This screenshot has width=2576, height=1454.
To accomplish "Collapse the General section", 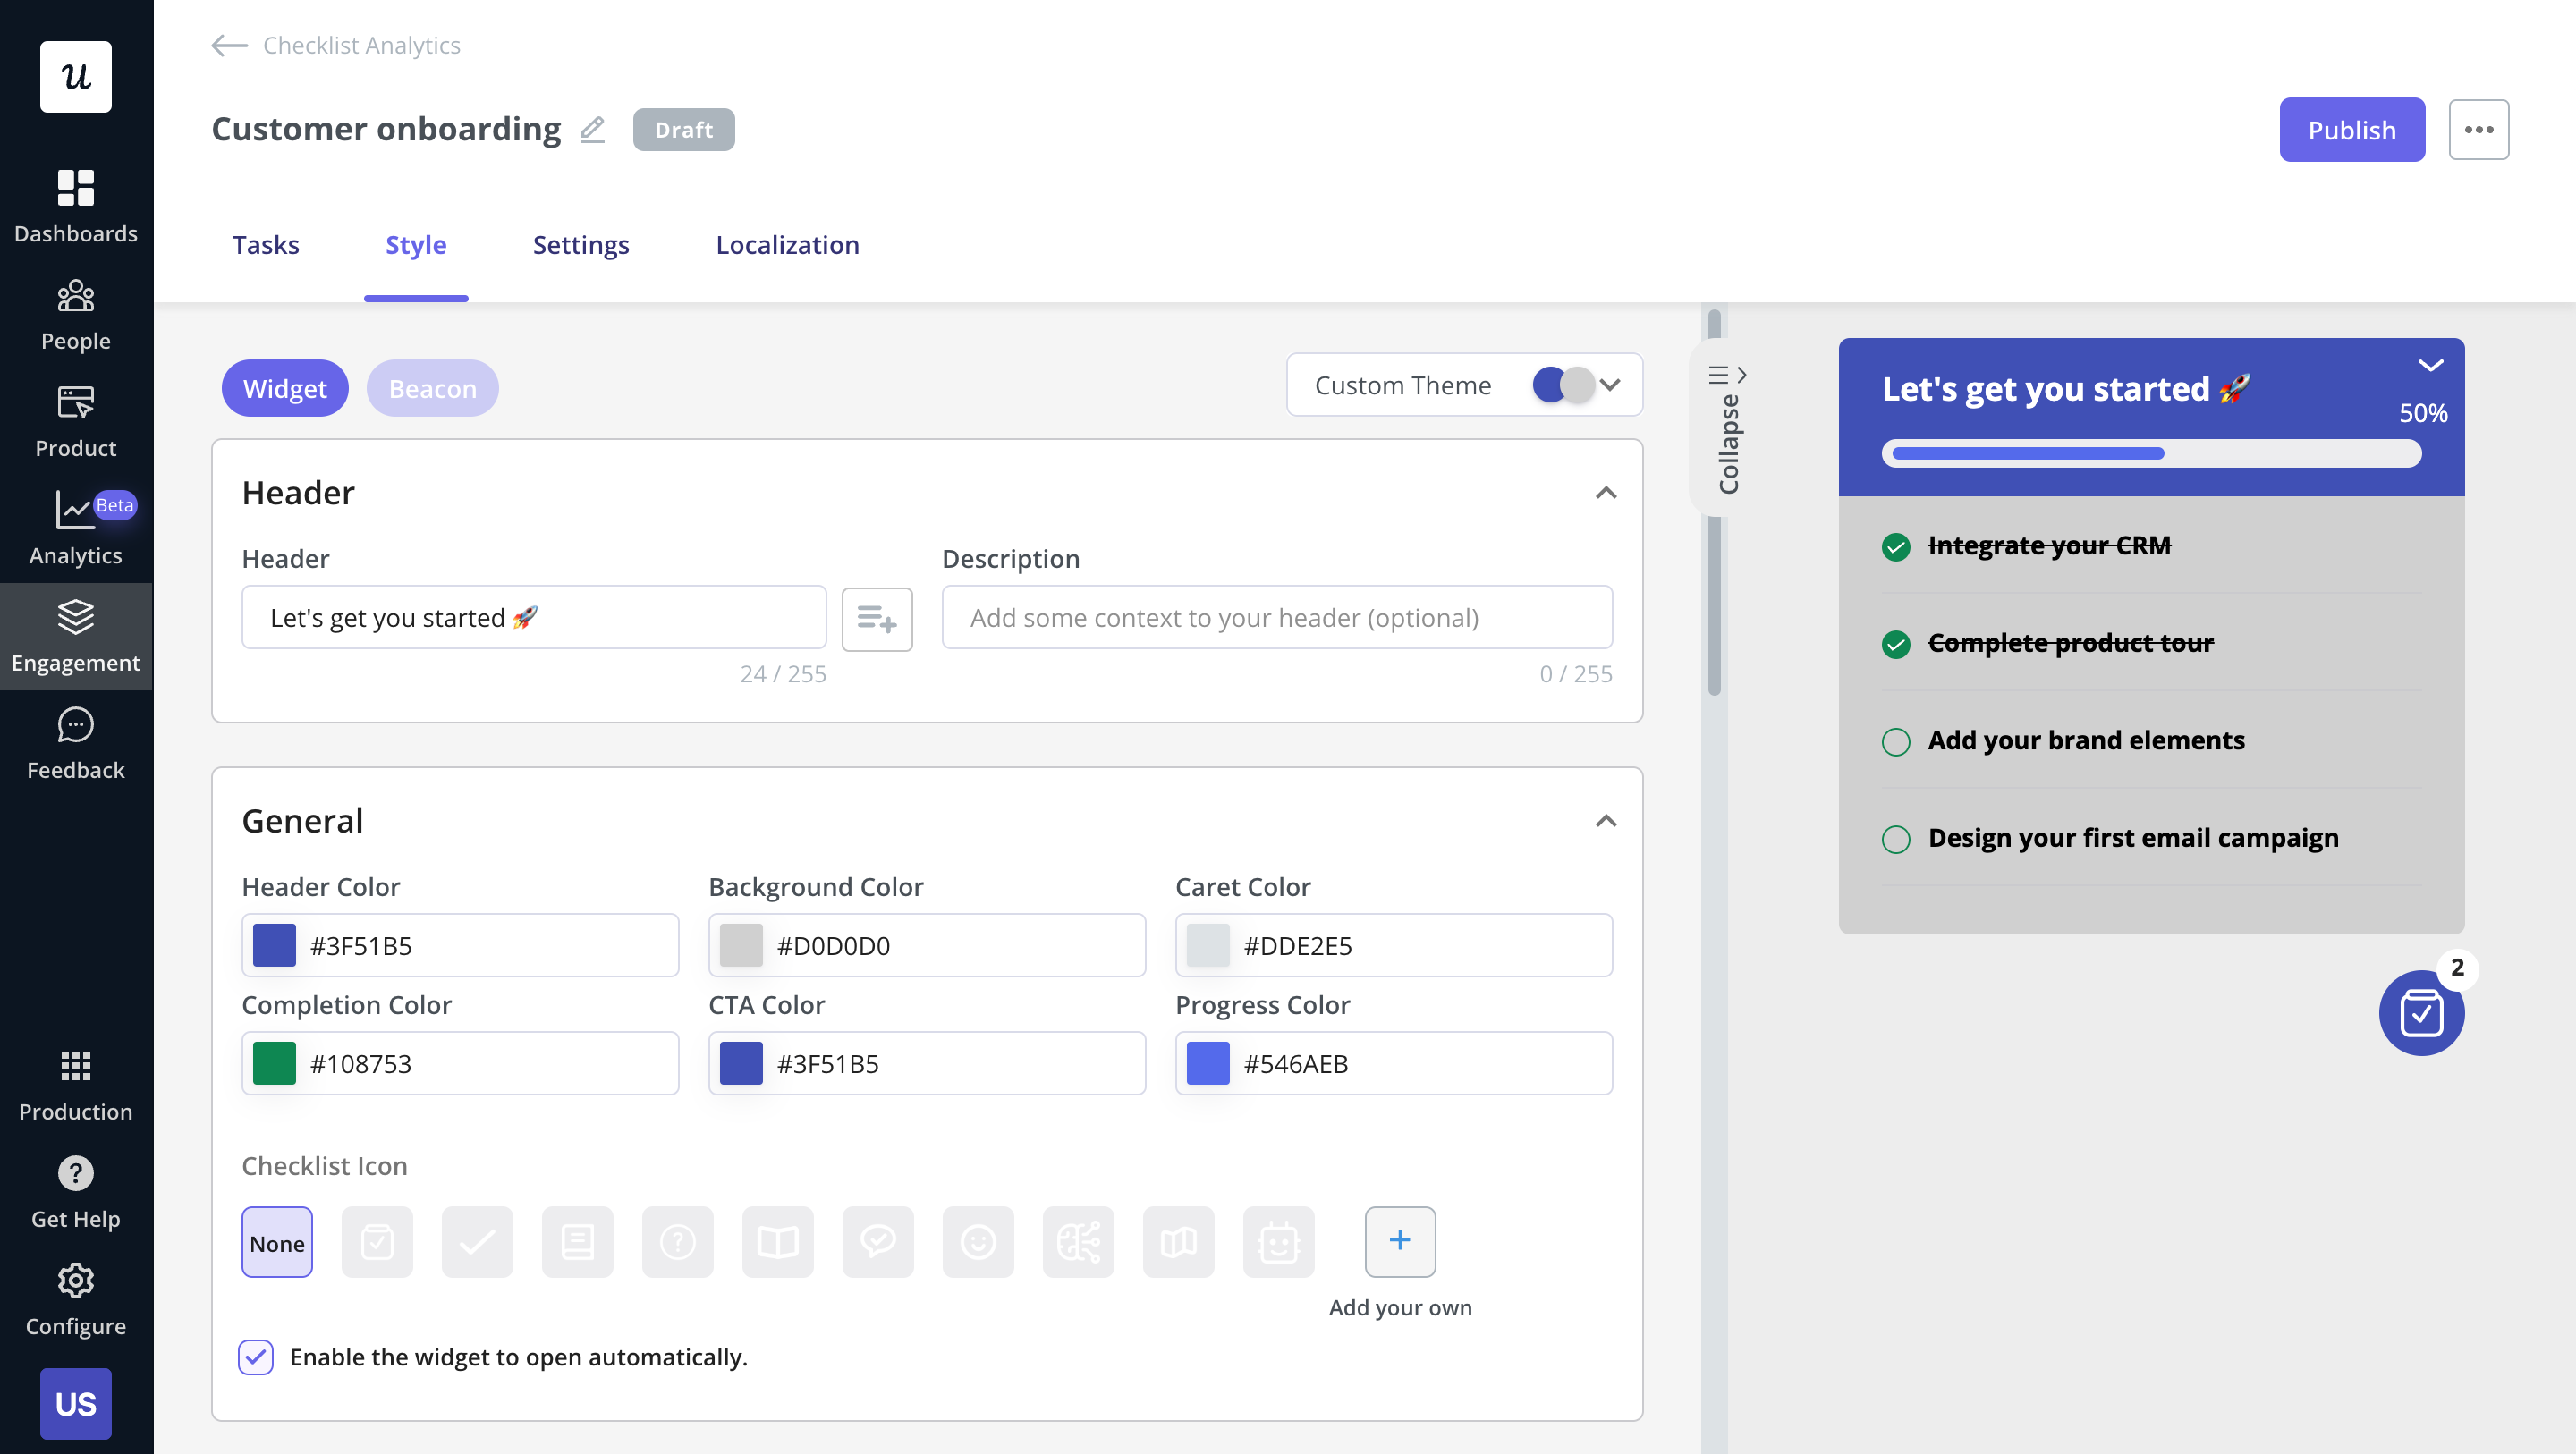I will coord(1606,820).
